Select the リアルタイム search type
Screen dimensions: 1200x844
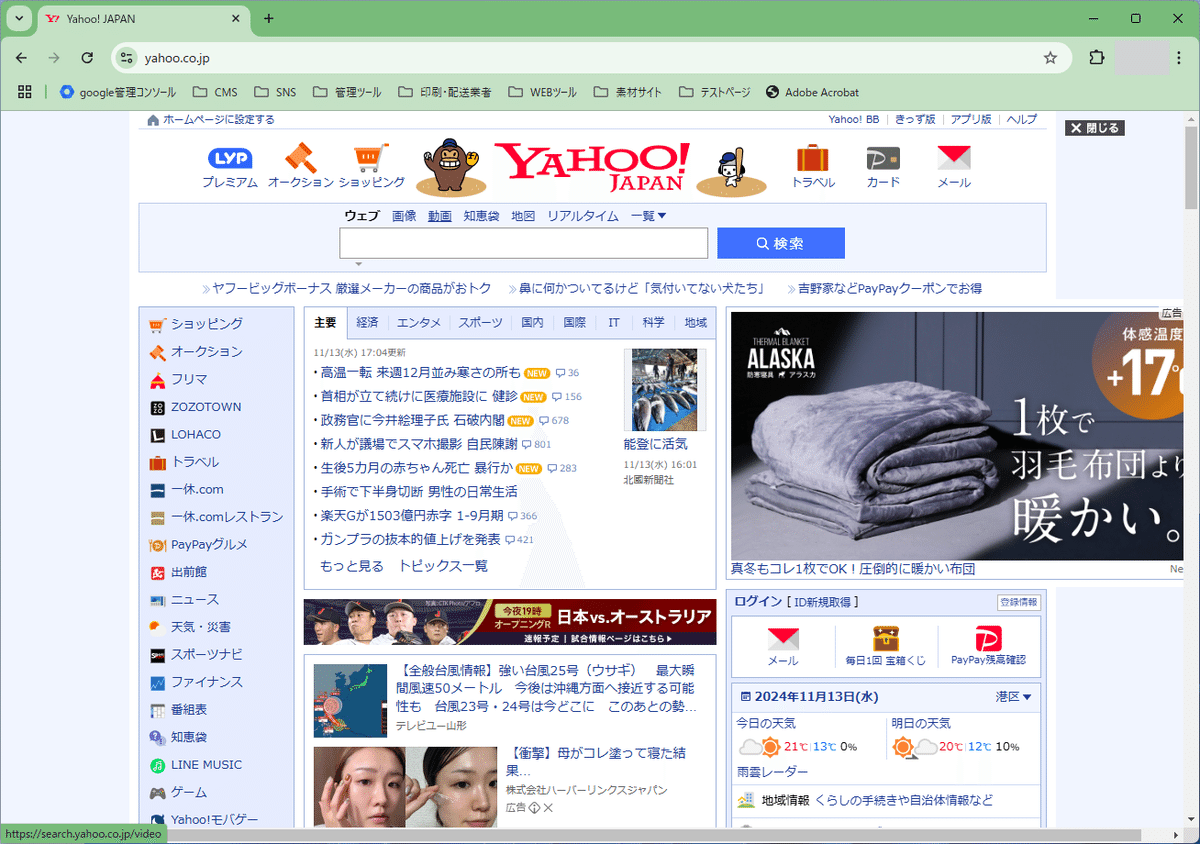tap(582, 216)
